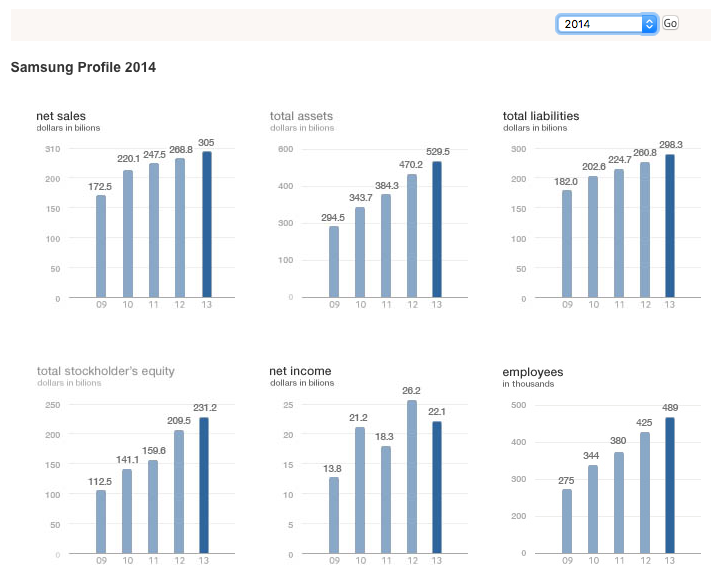The height and width of the screenshot is (579, 728).
Task: Select the 489 employees bar
Action: pyautogui.click(x=670, y=485)
